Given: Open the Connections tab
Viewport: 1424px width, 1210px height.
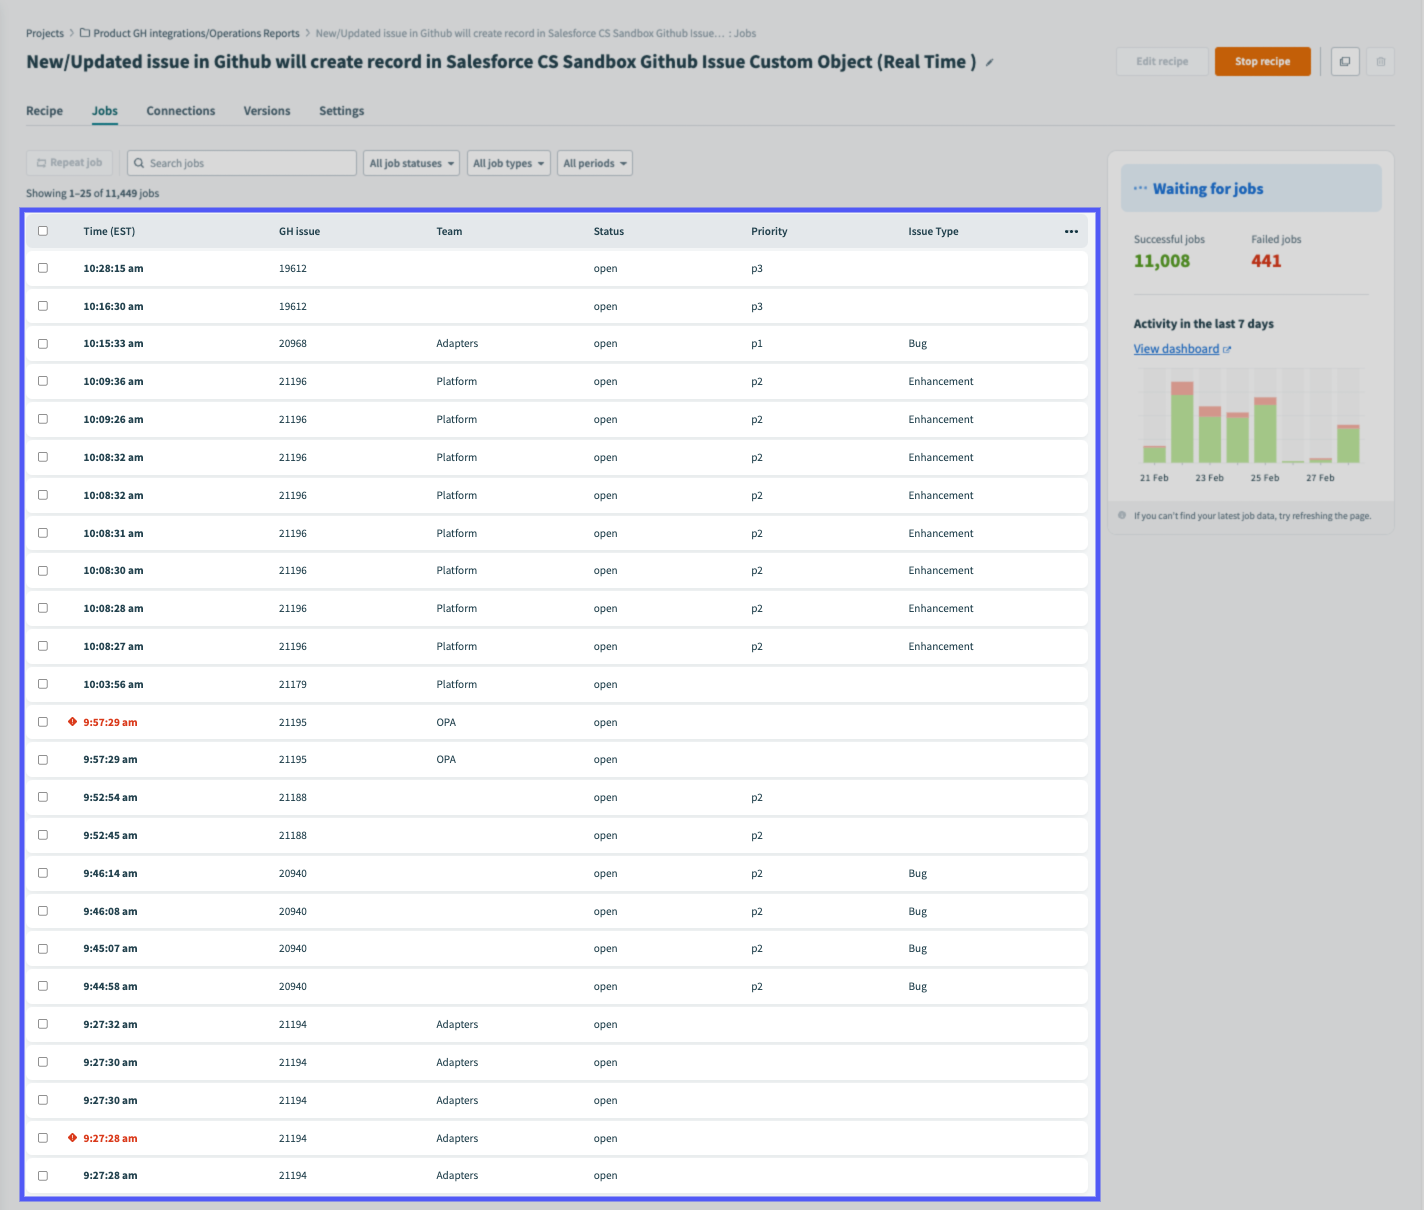Looking at the screenshot, I should [180, 110].
